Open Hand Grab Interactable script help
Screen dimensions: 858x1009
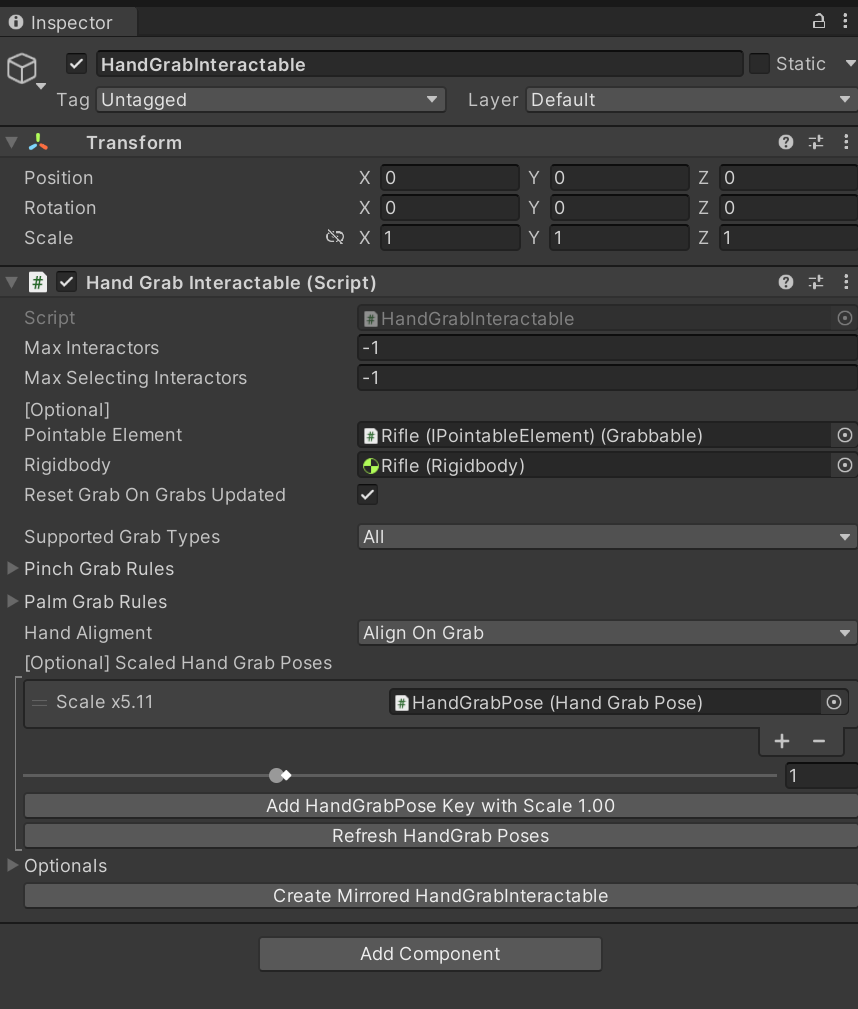785,282
